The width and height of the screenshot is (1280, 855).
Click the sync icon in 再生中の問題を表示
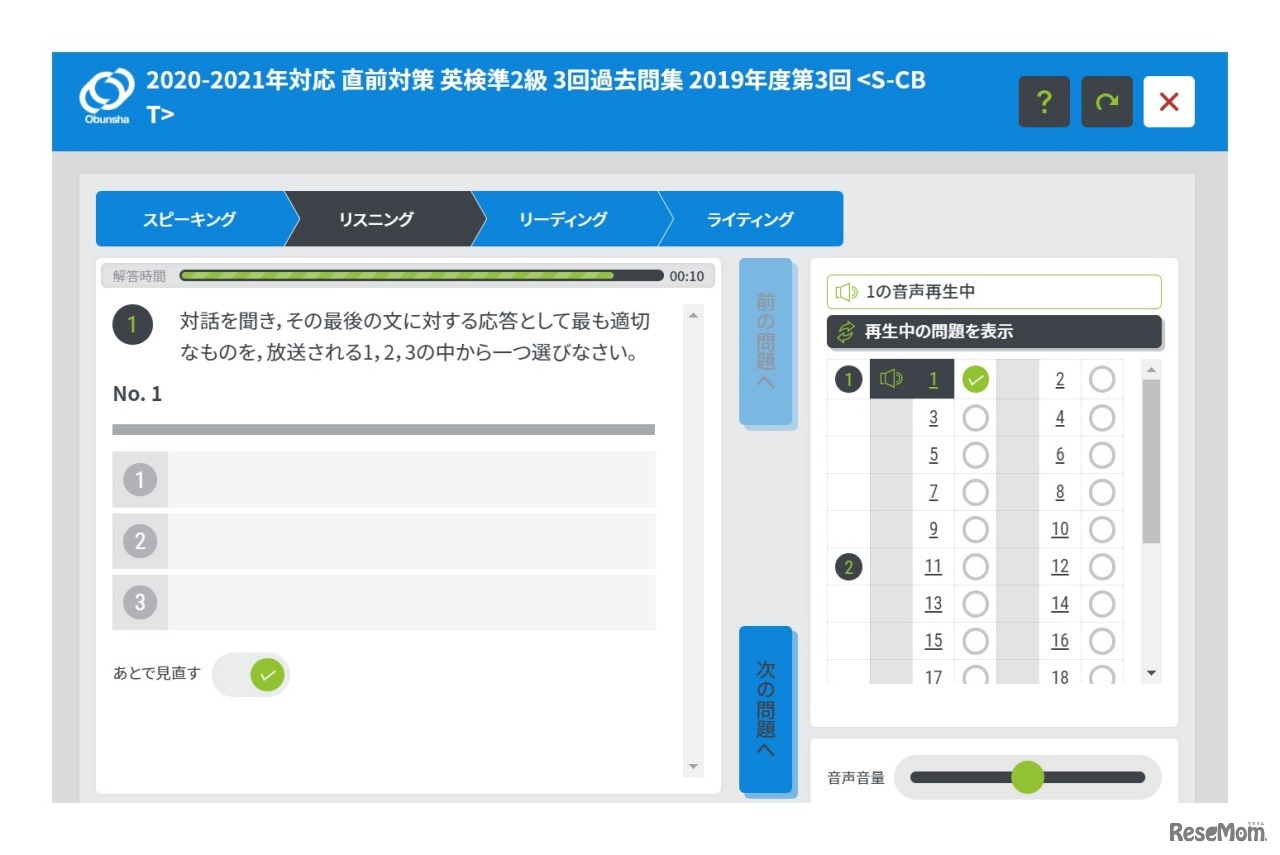pyautogui.click(x=846, y=332)
